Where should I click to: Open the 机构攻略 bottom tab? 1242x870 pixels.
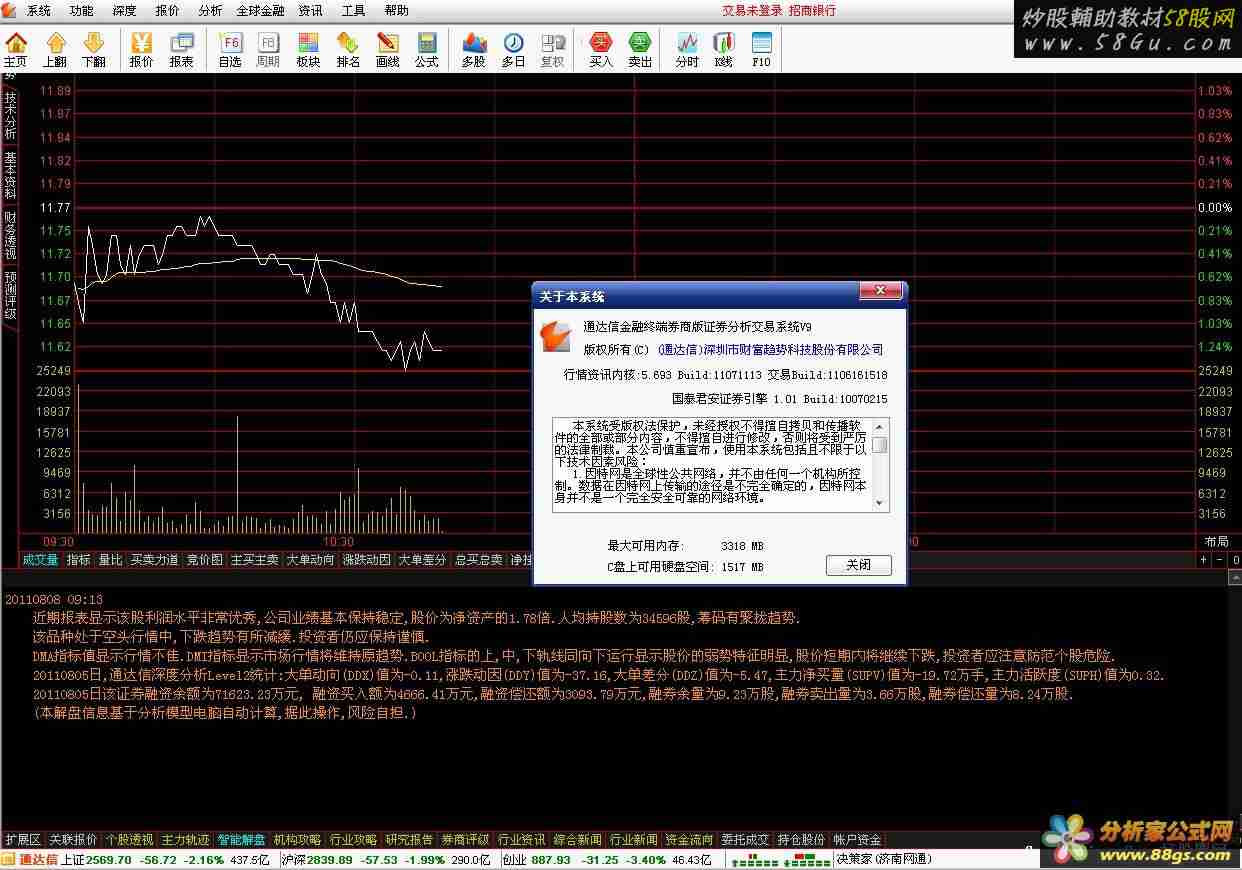pyautogui.click(x=298, y=840)
